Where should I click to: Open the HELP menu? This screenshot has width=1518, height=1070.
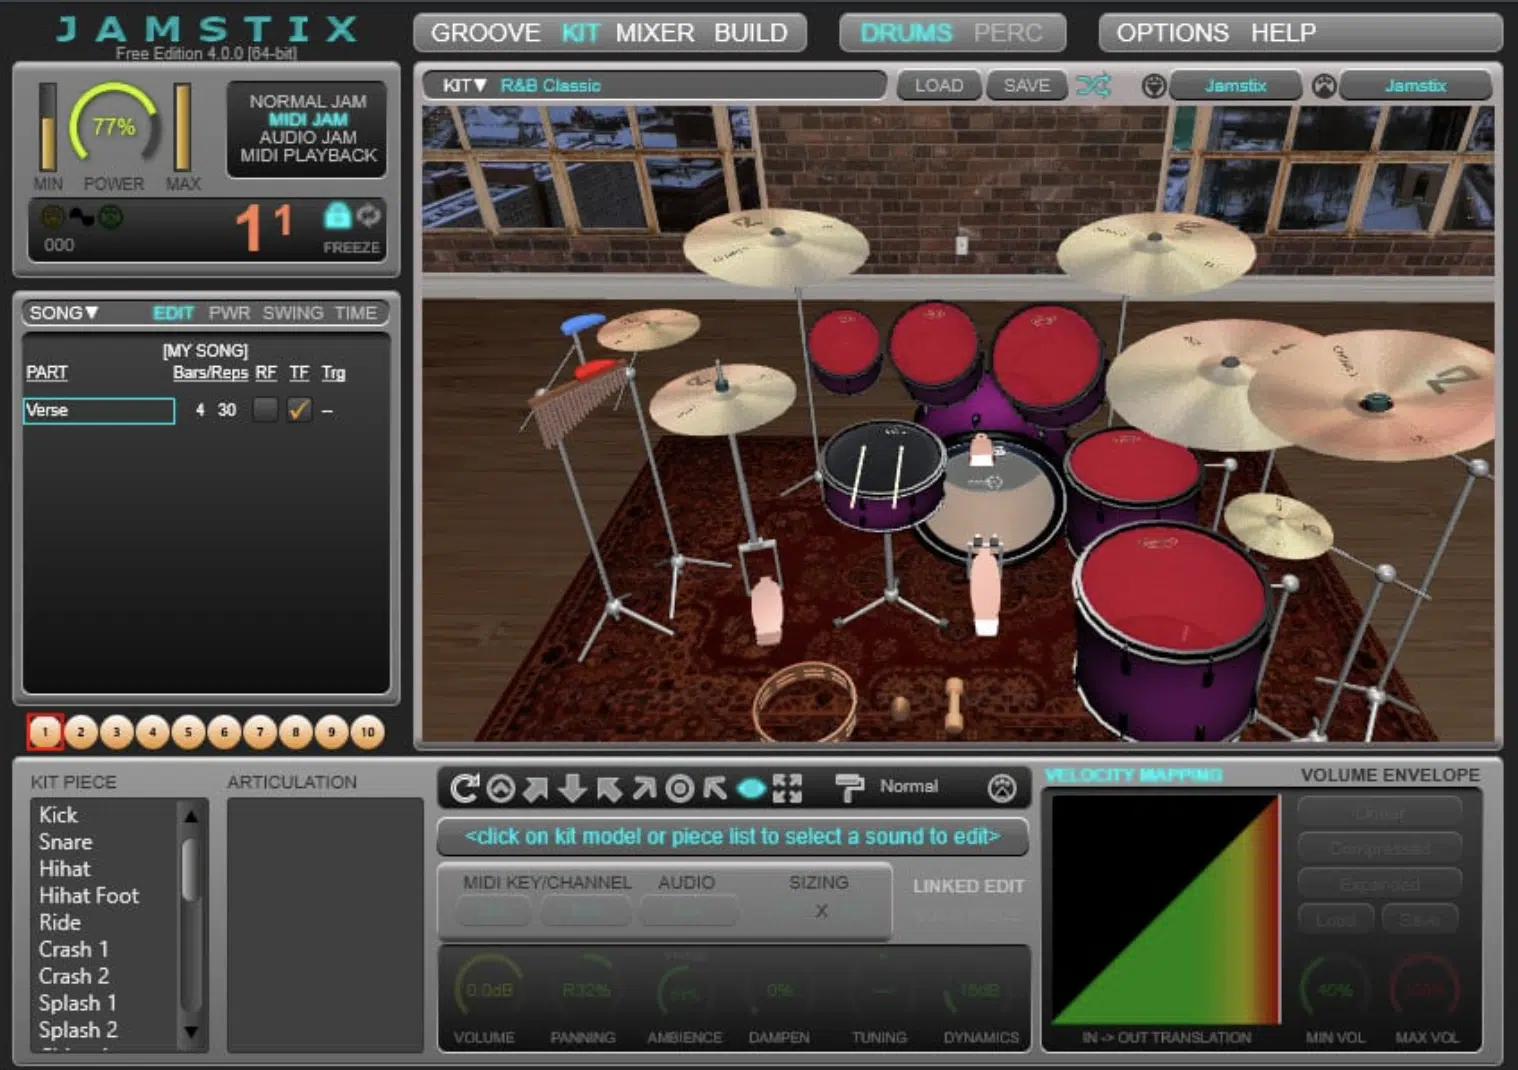[1283, 33]
